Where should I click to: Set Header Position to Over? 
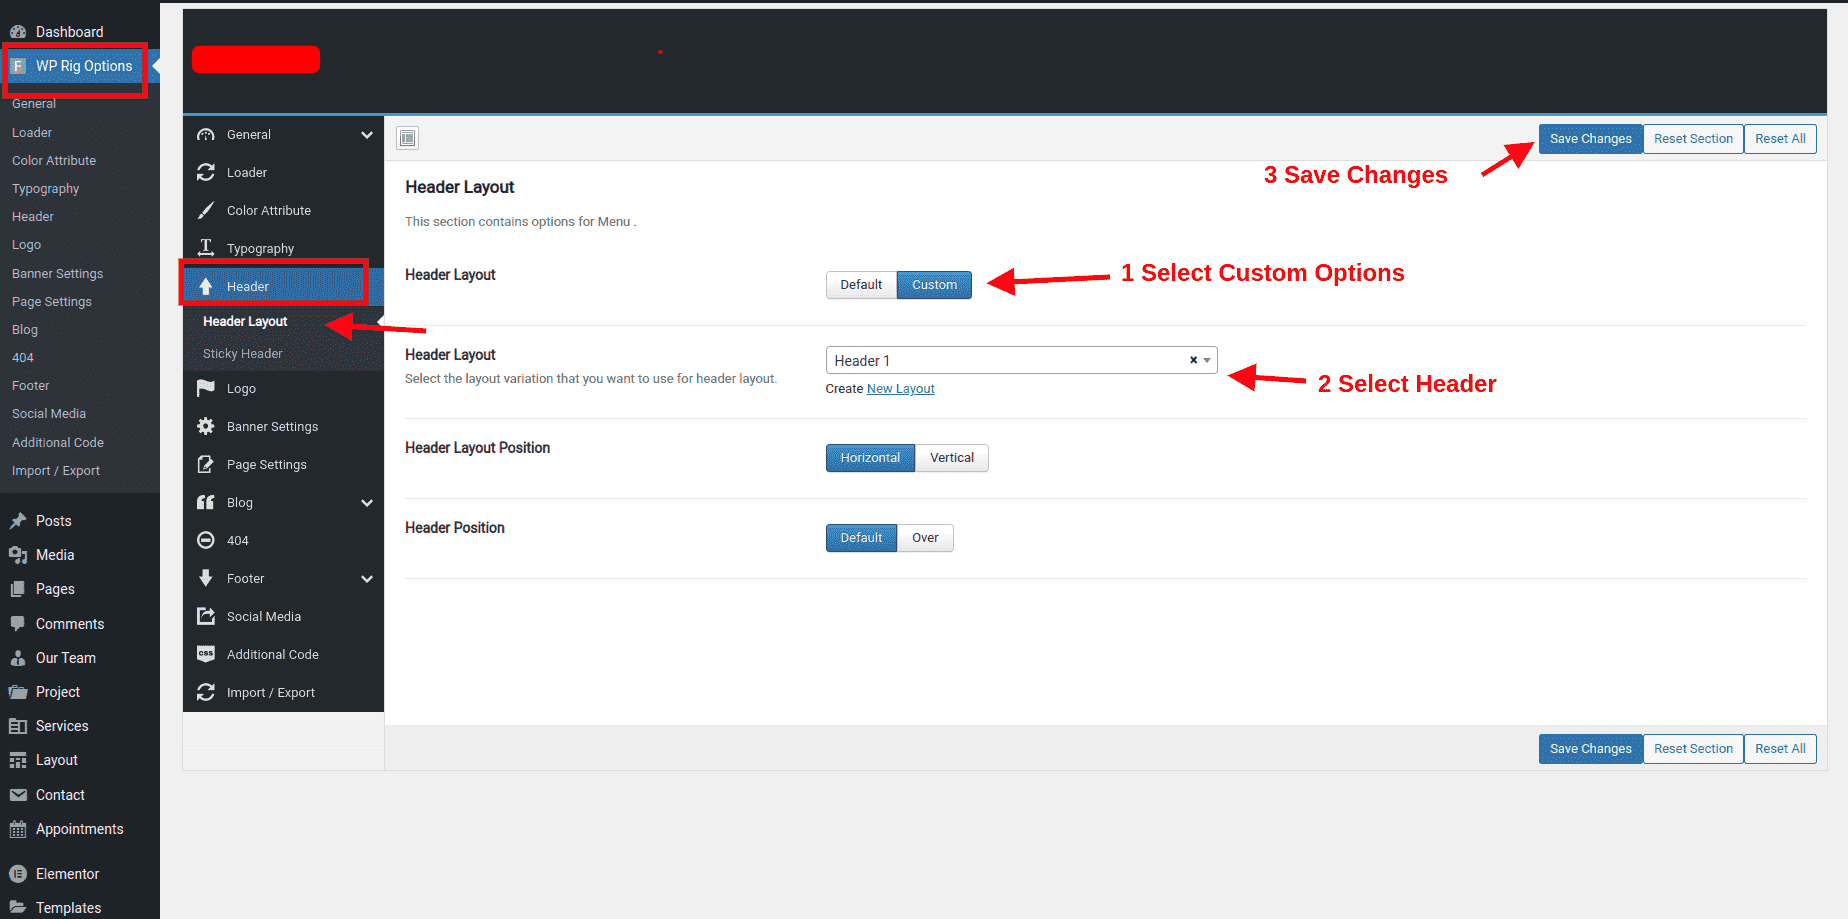[x=925, y=538]
